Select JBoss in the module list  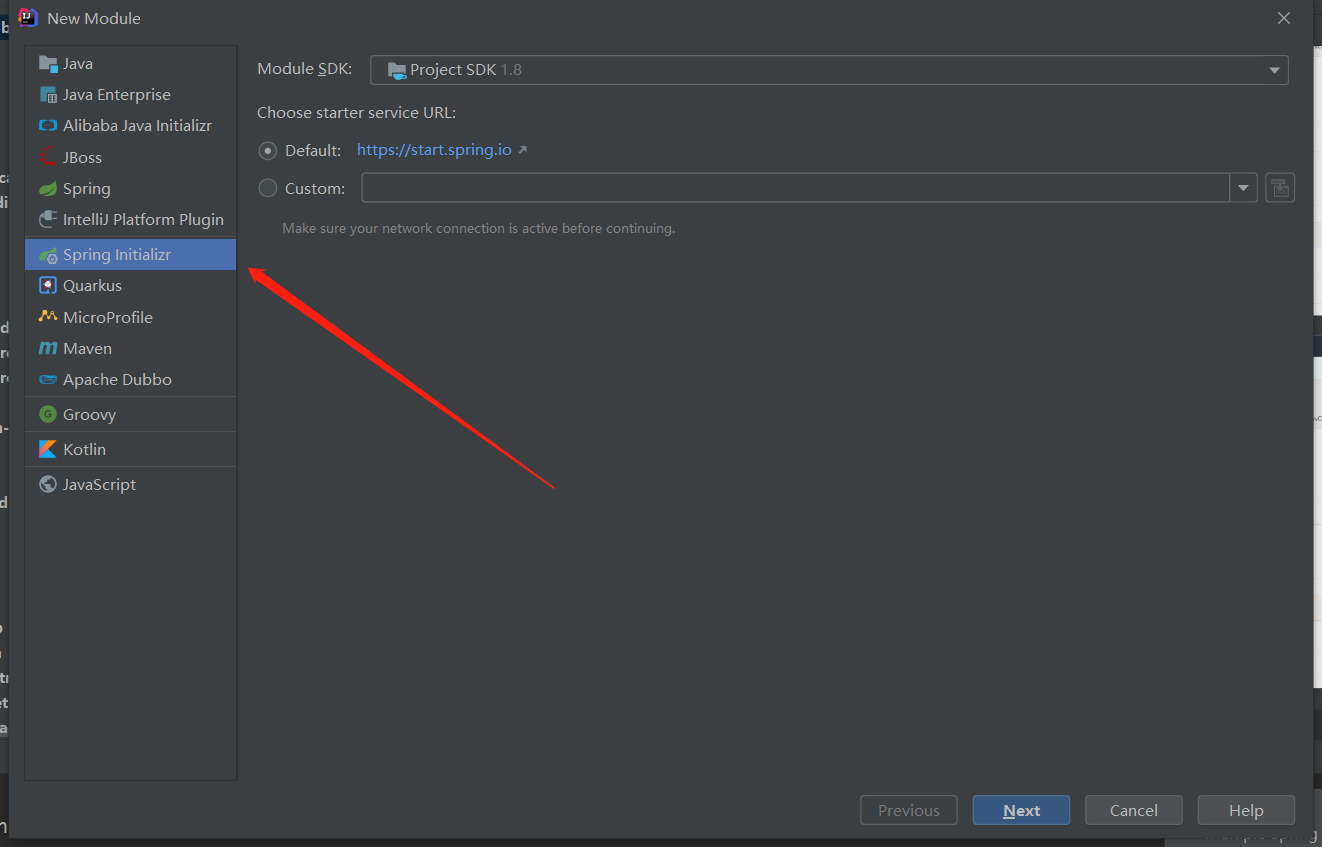(x=131, y=157)
